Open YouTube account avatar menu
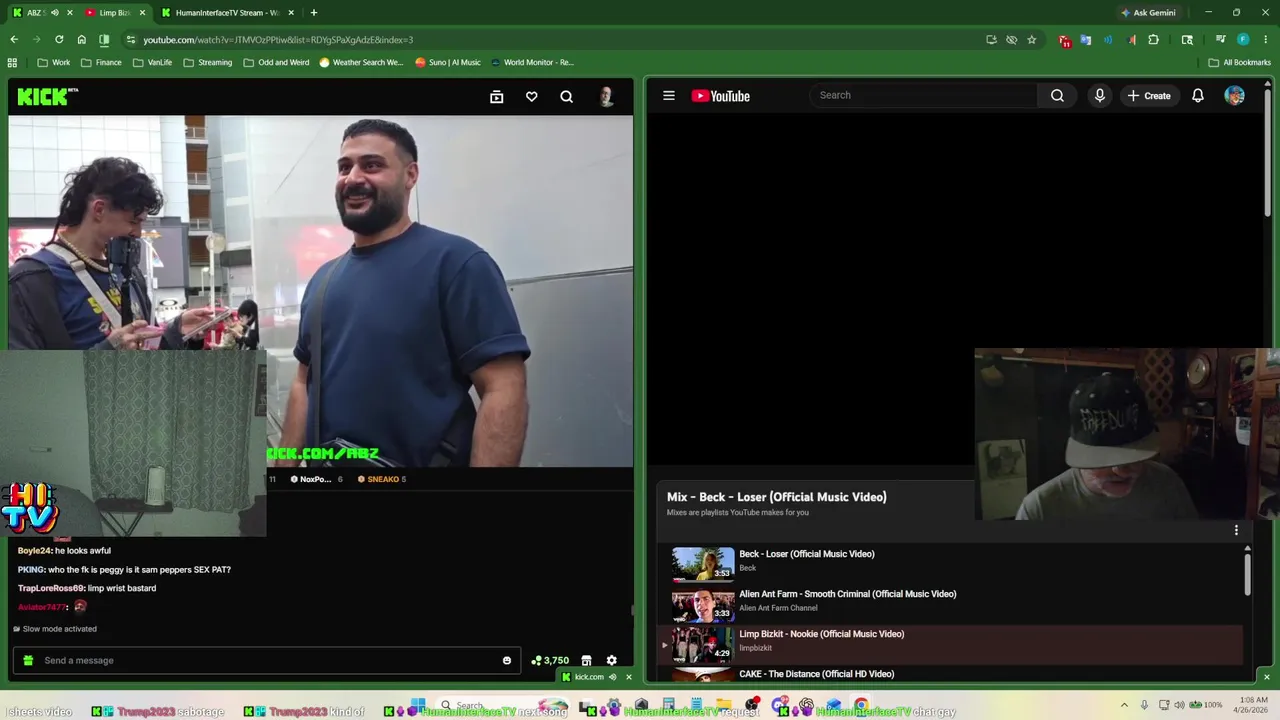This screenshot has width=1280, height=720. coord(1234,96)
